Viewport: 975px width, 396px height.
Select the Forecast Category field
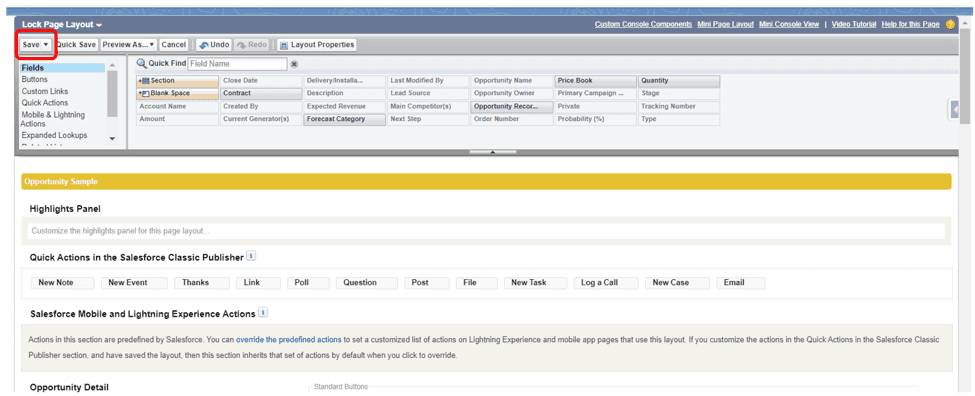(344, 119)
